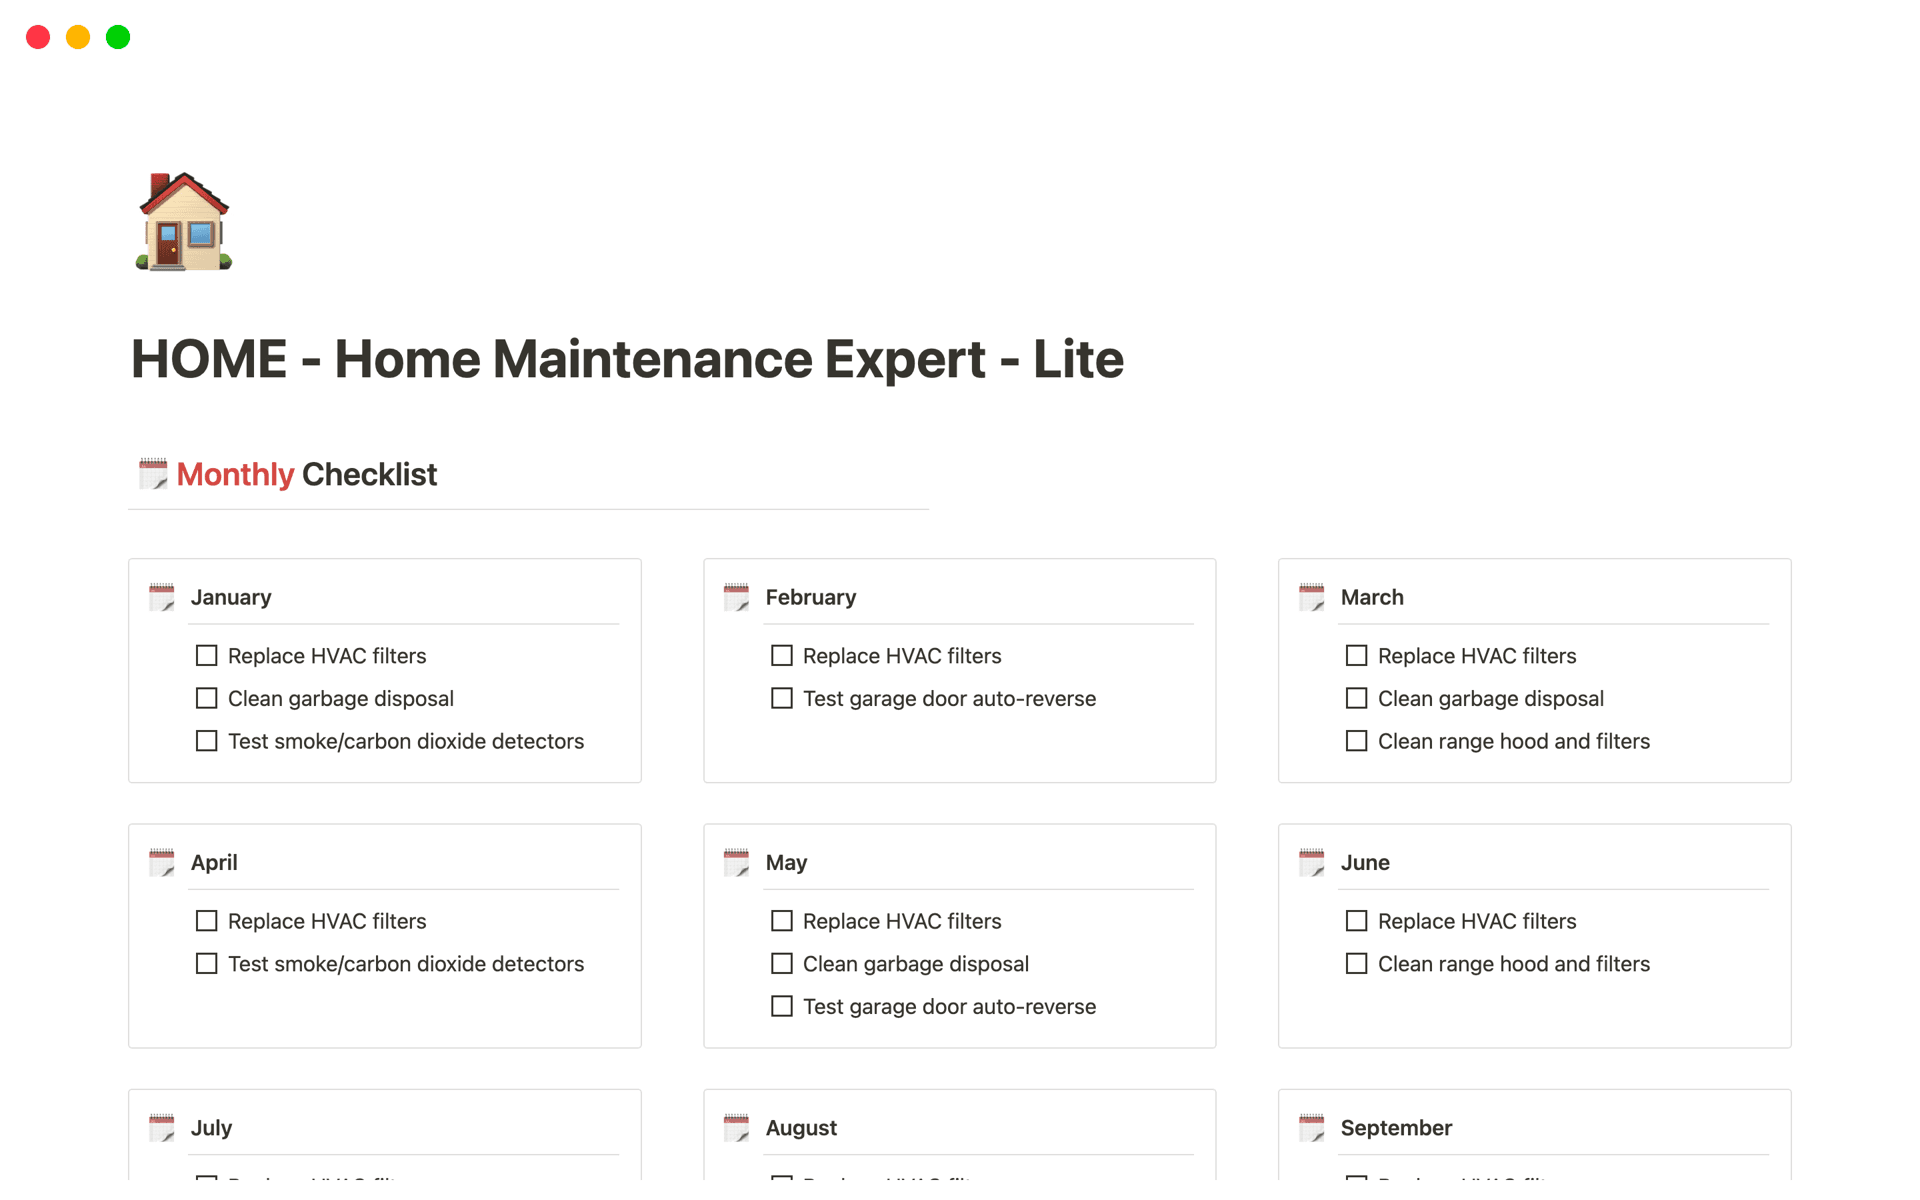The height and width of the screenshot is (1200, 1920).
Task: Check Test garage door auto-reverse under February
Action: click(x=781, y=698)
